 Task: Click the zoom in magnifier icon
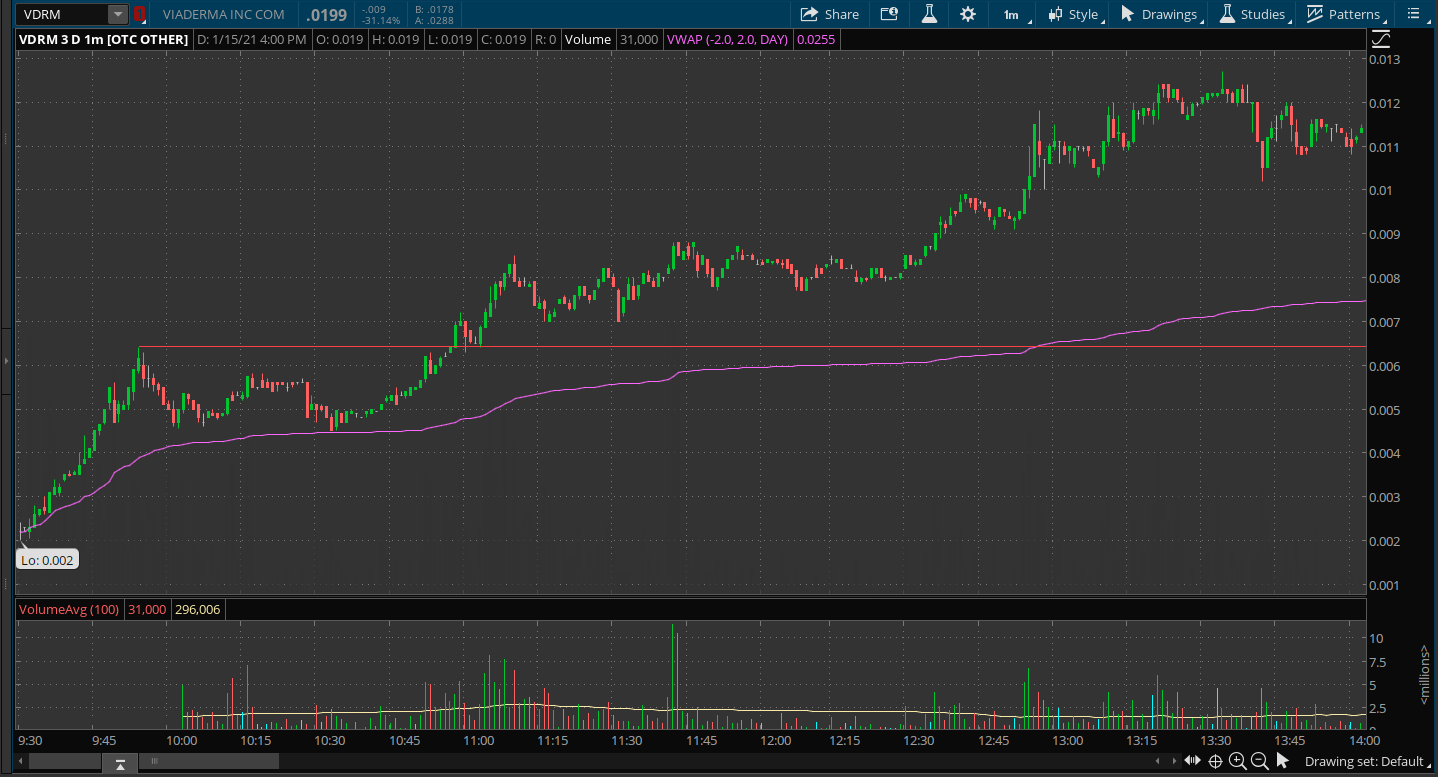click(x=1238, y=762)
